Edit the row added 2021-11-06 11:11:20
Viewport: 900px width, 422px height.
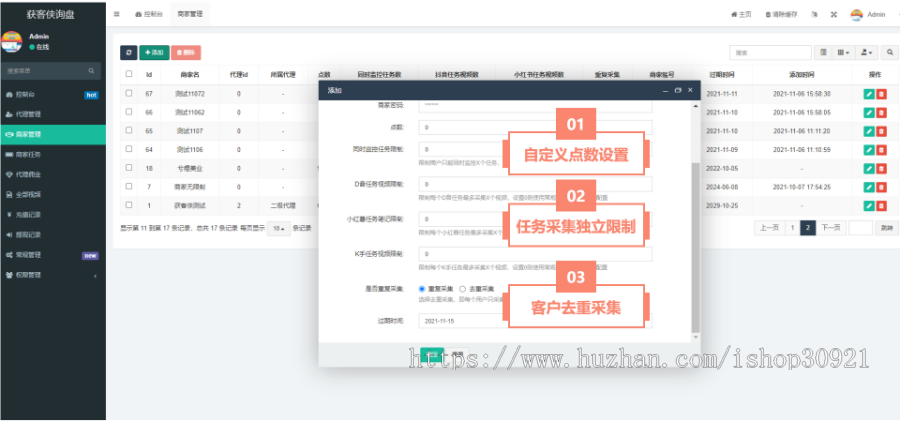[x=869, y=131]
